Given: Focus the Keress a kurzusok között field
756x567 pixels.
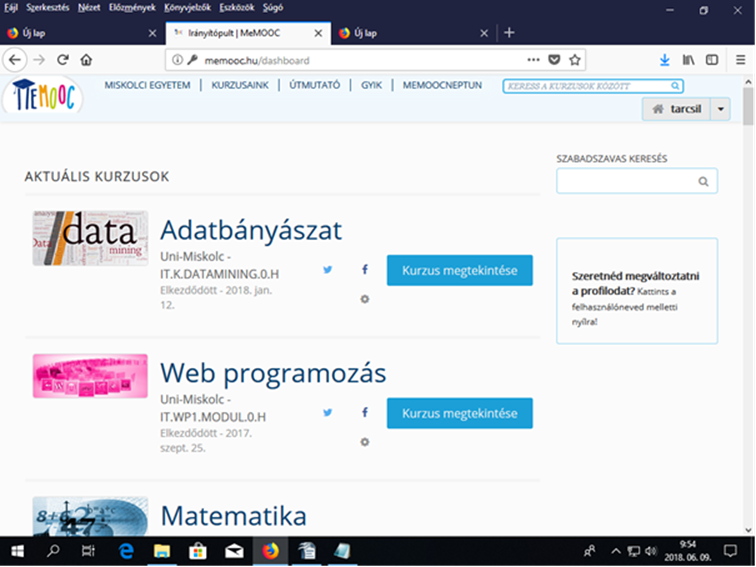Looking at the screenshot, I should tap(593, 86).
